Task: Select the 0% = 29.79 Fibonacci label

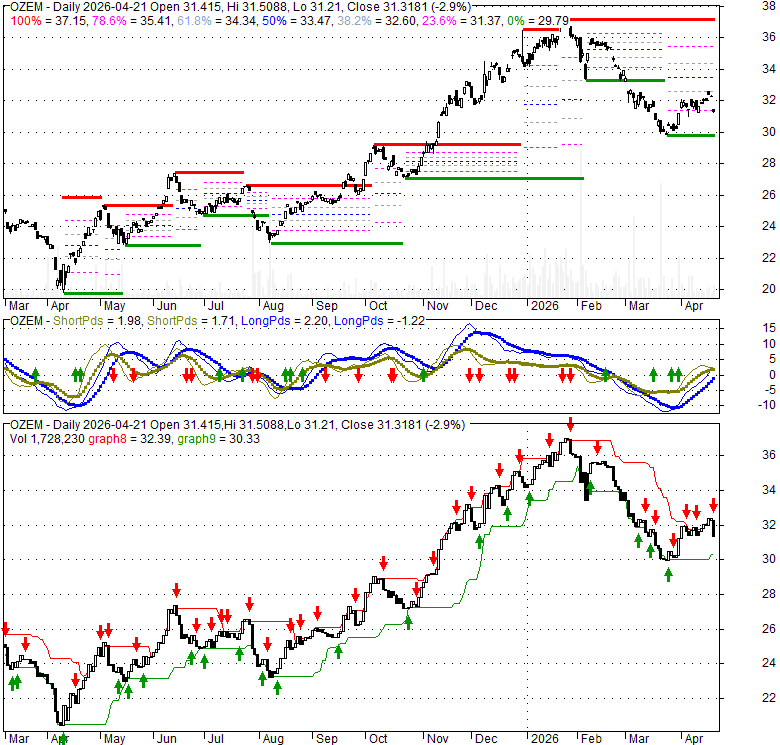Action: point(538,21)
